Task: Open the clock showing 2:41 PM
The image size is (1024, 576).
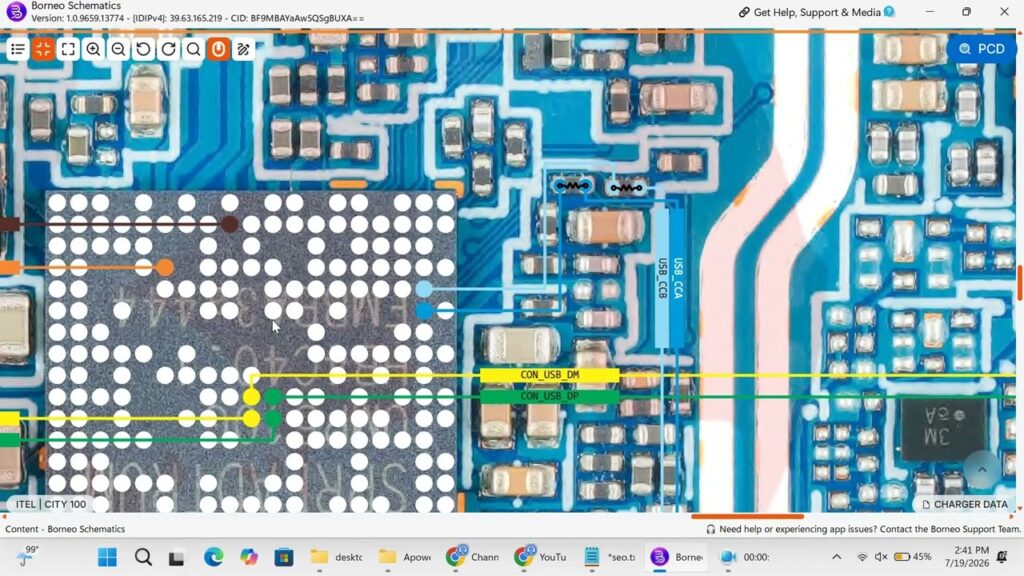Action: click(967, 556)
